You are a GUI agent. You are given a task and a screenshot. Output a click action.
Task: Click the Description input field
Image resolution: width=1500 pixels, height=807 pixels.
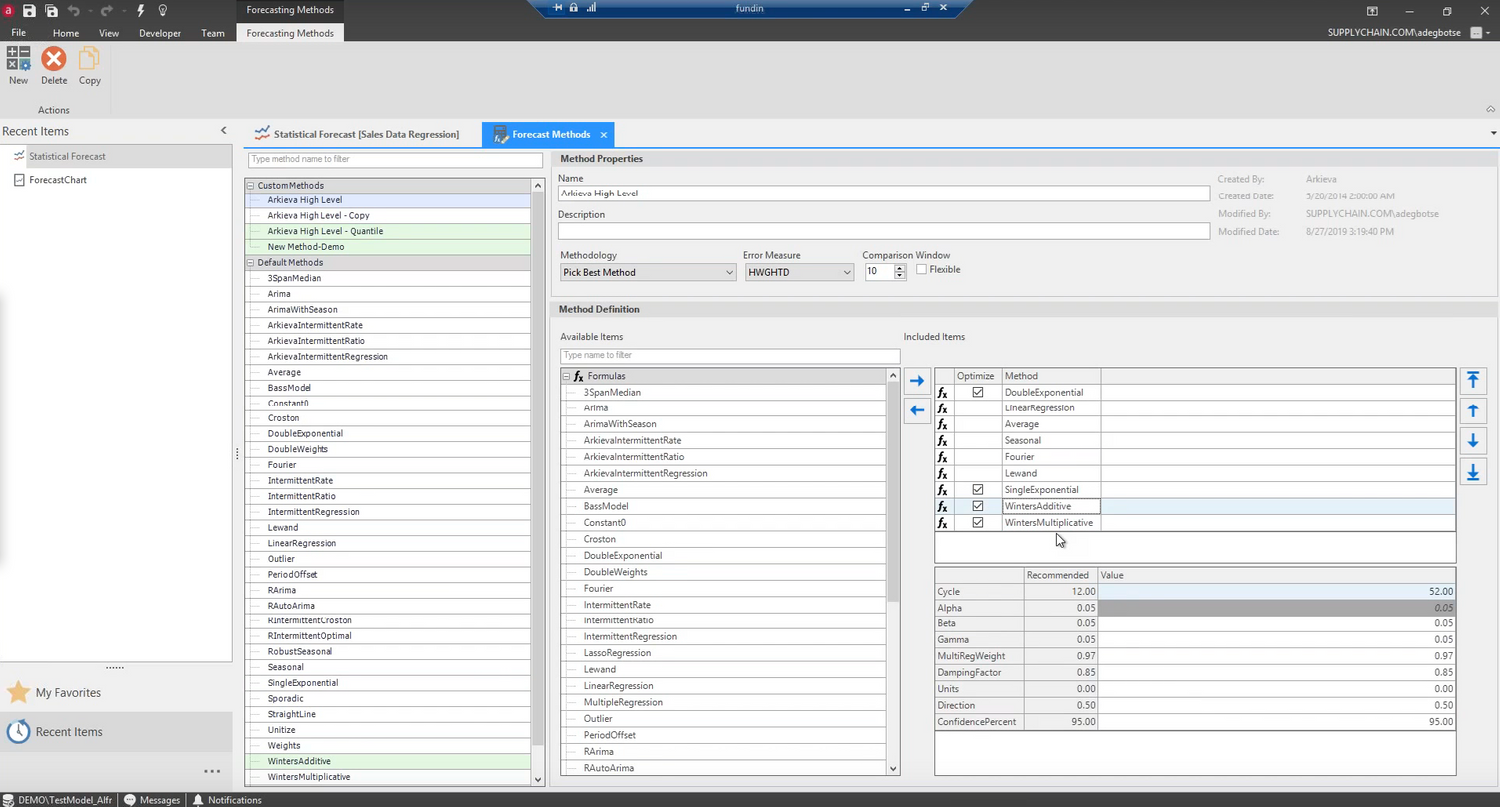click(x=884, y=231)
